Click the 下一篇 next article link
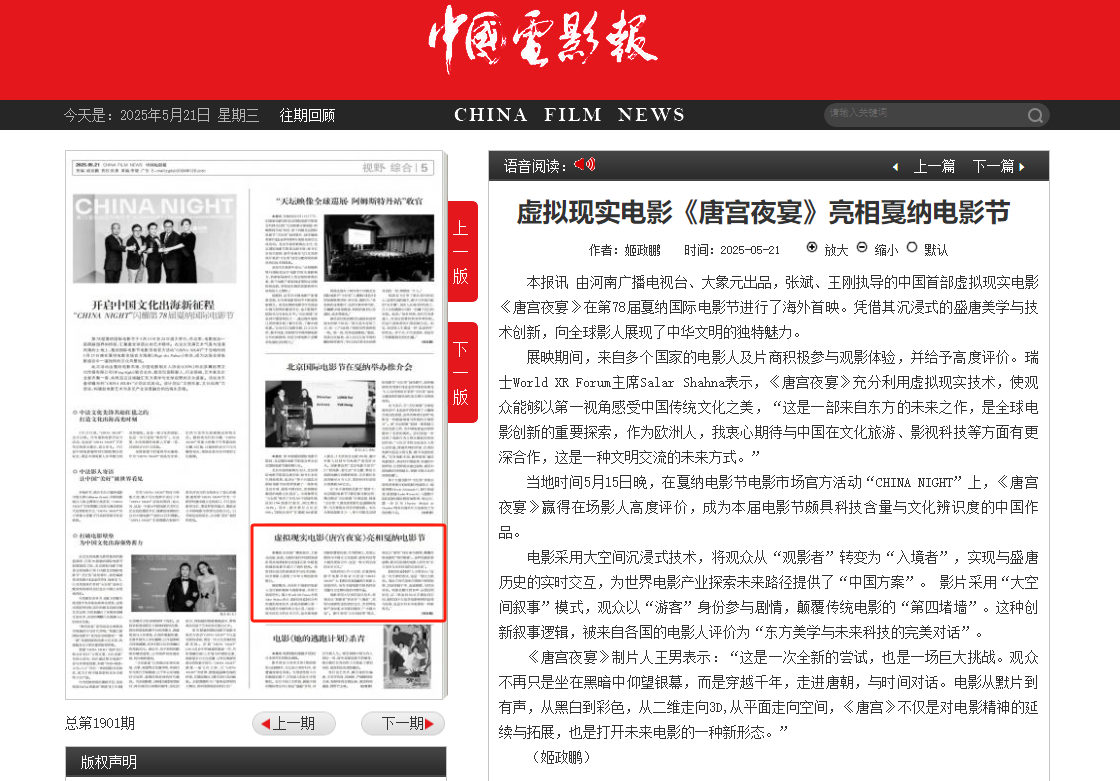The image size is (1120, 781). point(996,166)
